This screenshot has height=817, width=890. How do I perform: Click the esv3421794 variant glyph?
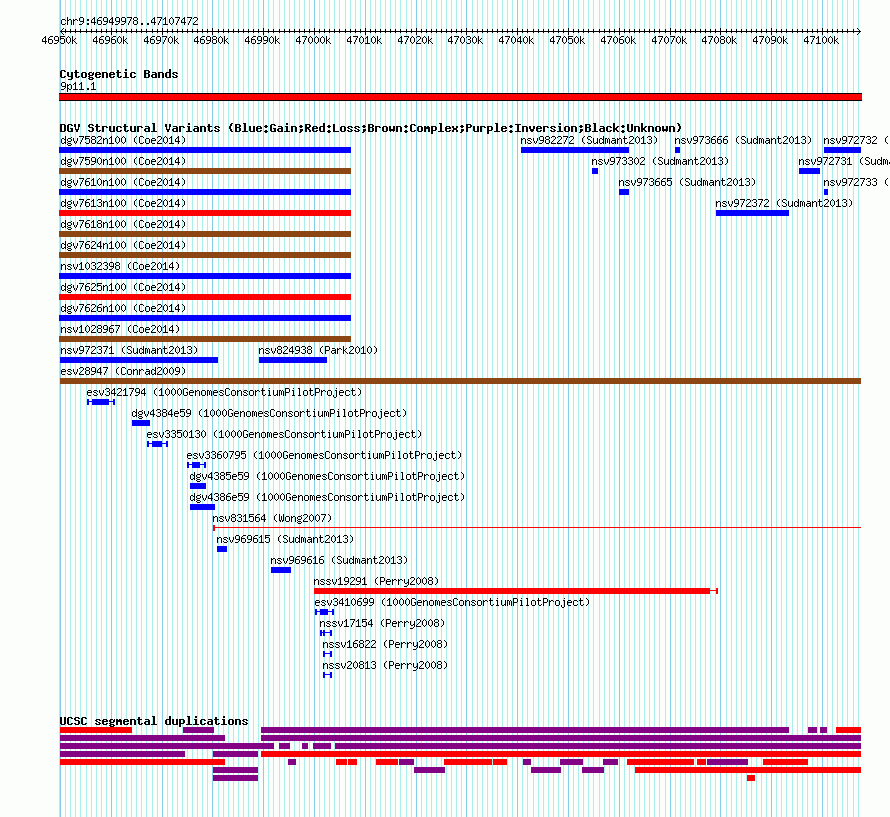point(101,402)
